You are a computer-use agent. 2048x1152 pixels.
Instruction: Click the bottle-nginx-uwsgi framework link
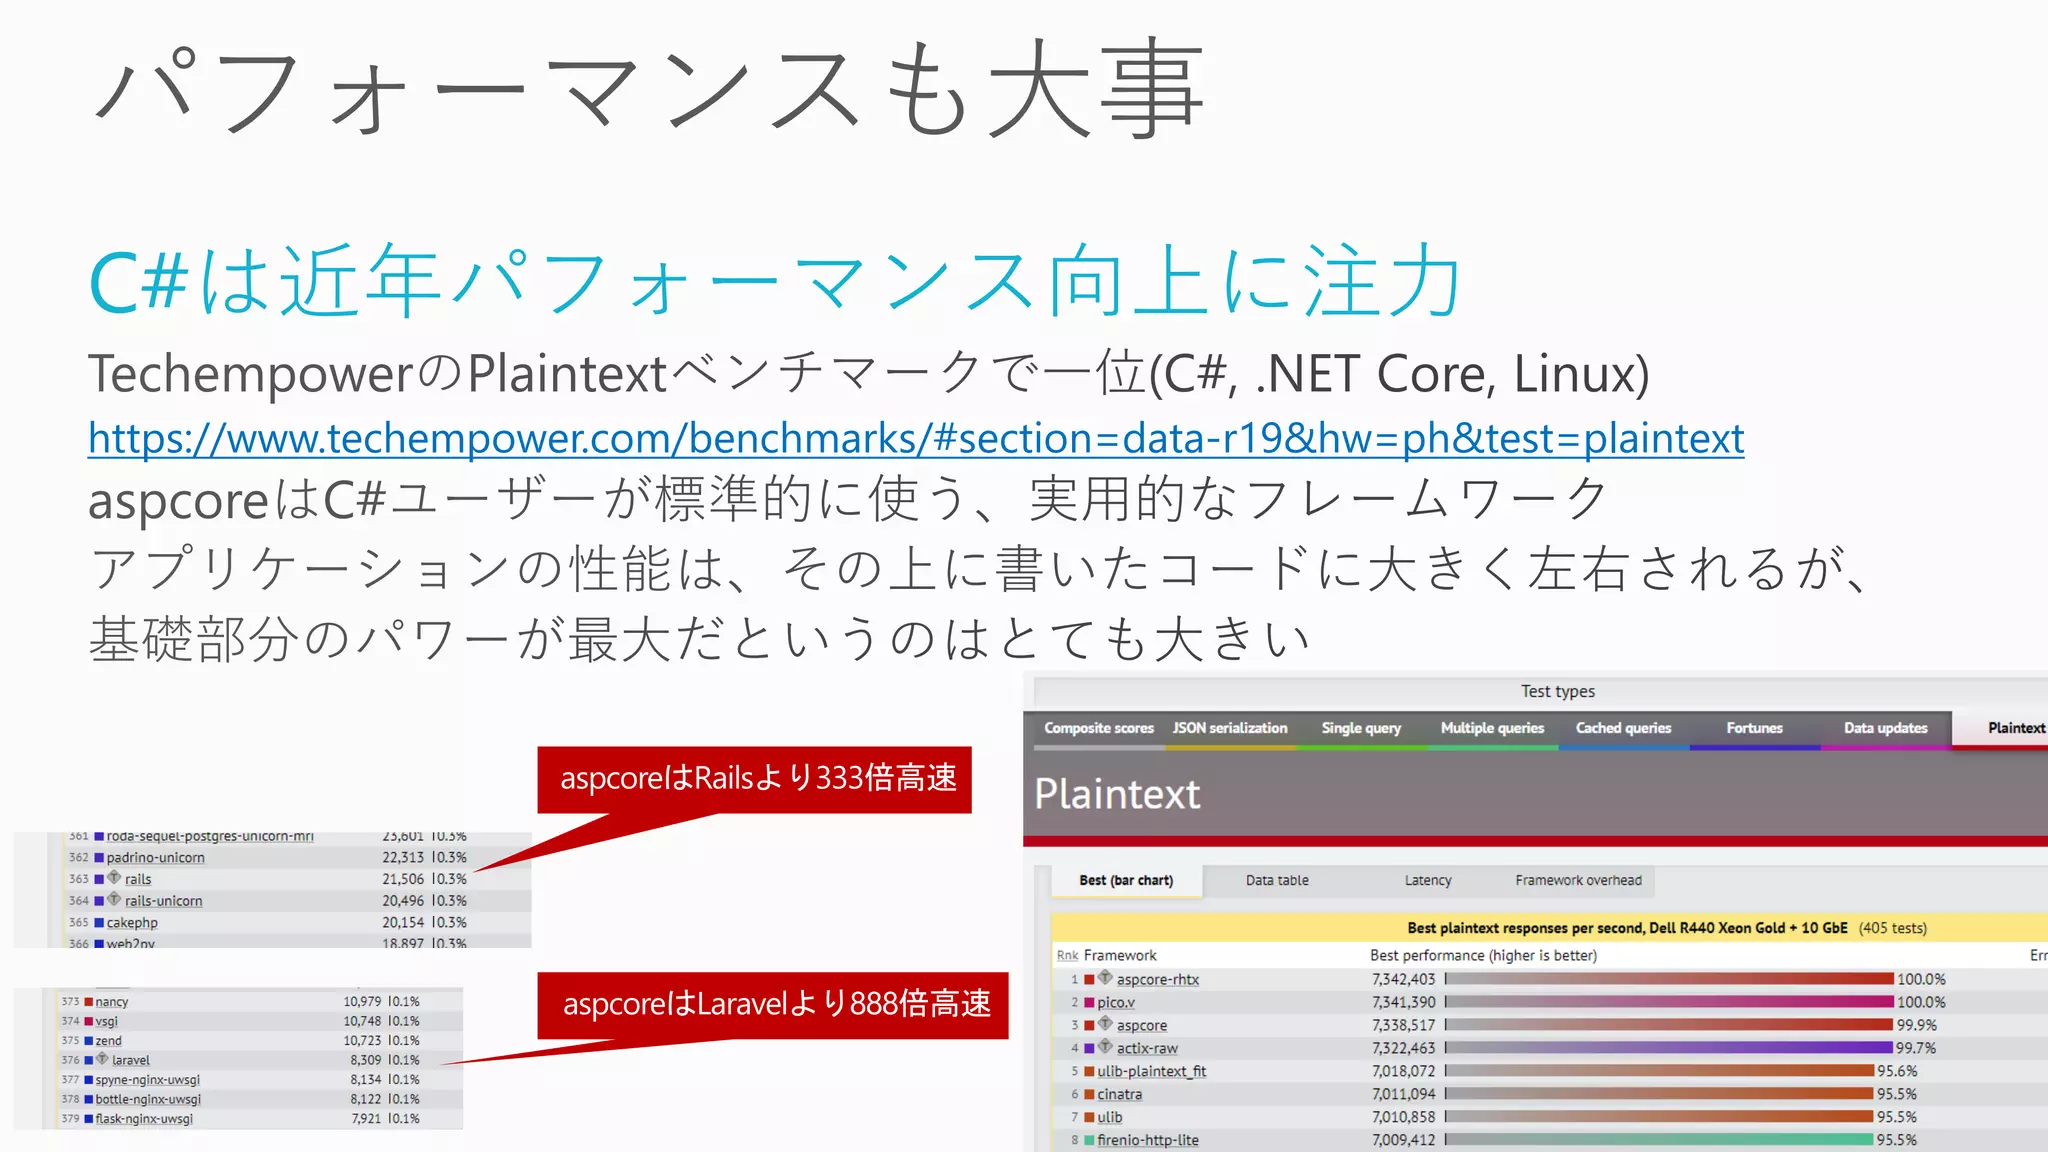[x=148, y=1100]
